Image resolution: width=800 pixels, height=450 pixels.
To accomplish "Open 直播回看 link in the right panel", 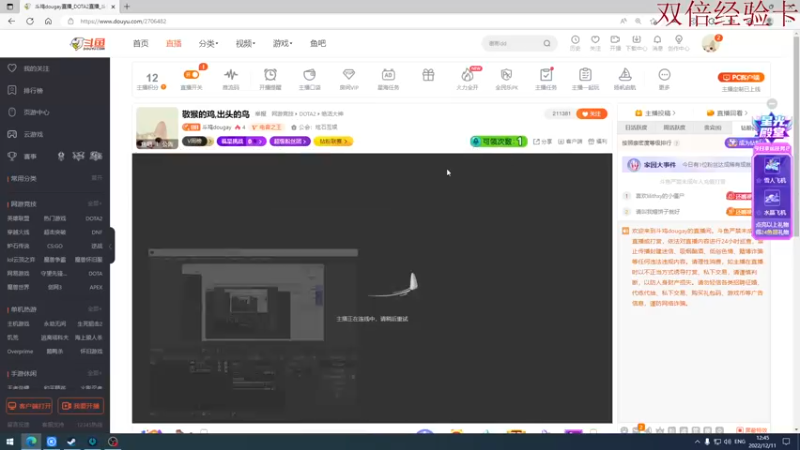I will [x=727, y=113].
